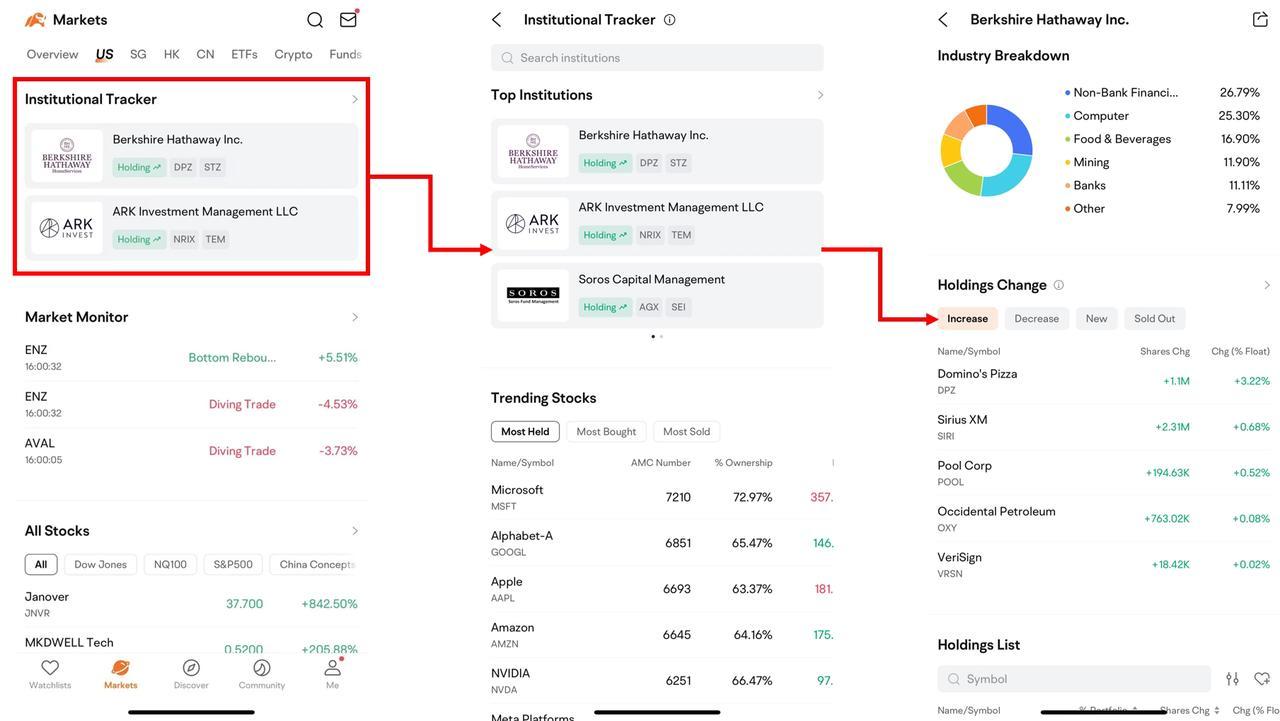Select the HK market tab
The width and height of the screenshot is (1280, 721).
click(172, 54)
